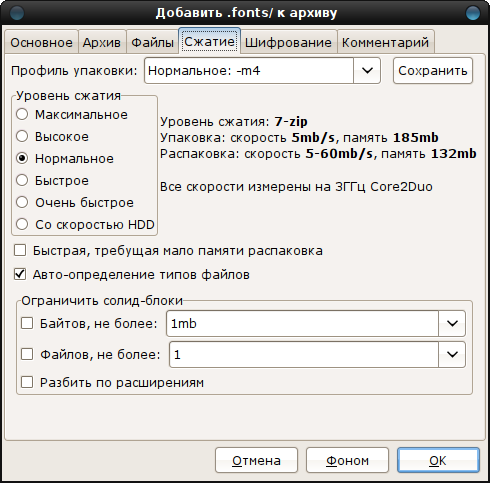Click the left round title bar button
This screenshot has height=483, width=490.
[17, 13]
